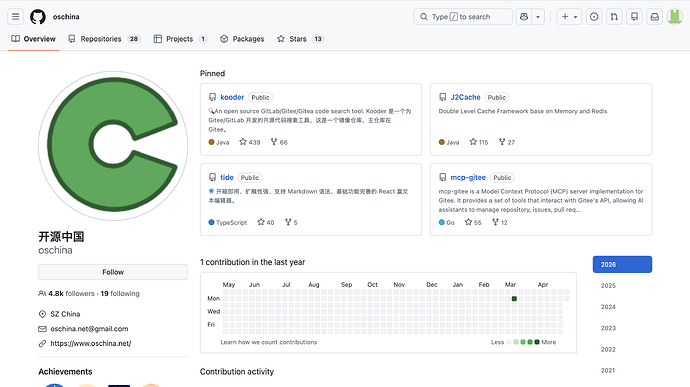View tide's 5 forks
690x387 pixels.
291,222
